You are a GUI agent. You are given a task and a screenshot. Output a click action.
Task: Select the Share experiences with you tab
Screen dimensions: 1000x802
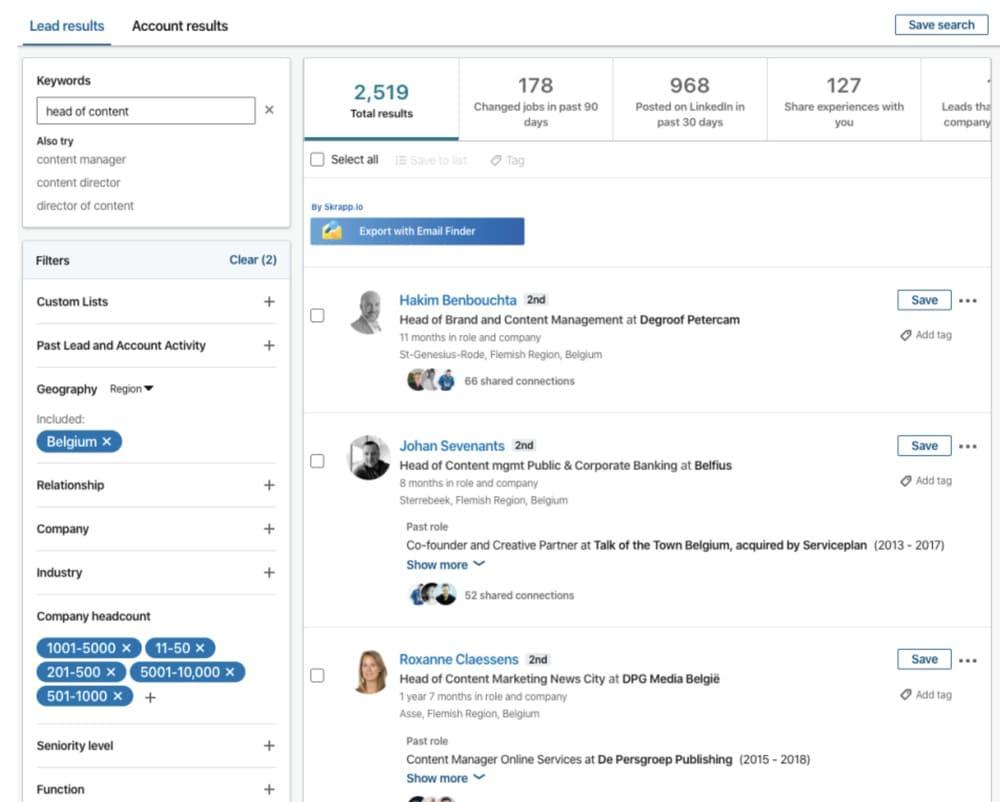point(844,99)
